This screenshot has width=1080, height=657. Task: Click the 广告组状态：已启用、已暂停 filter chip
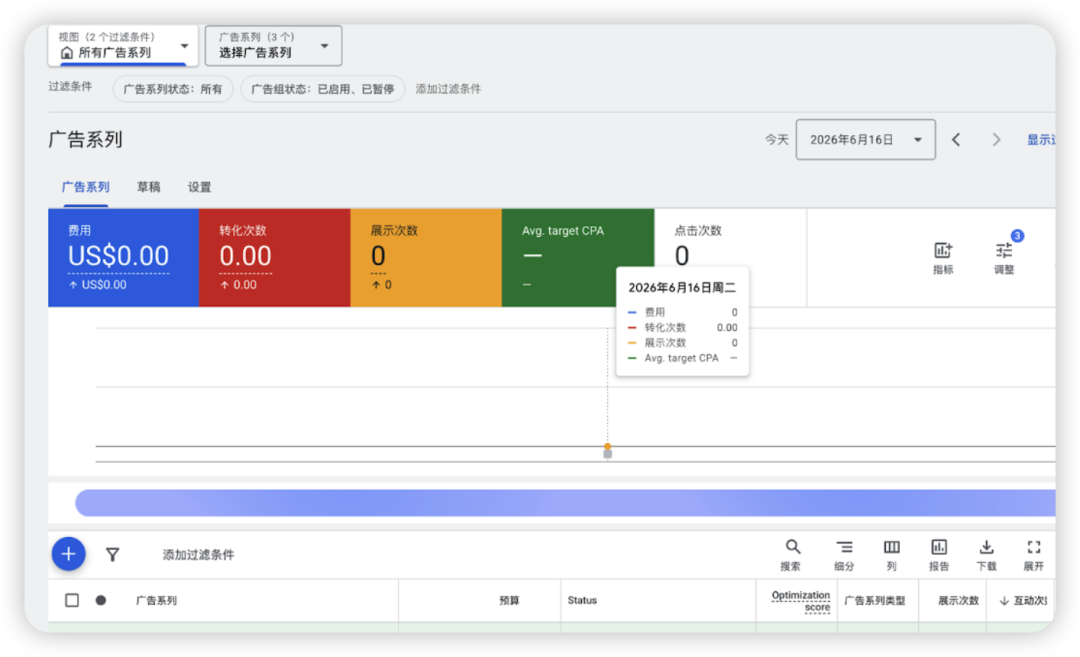[x=322, y=89]
